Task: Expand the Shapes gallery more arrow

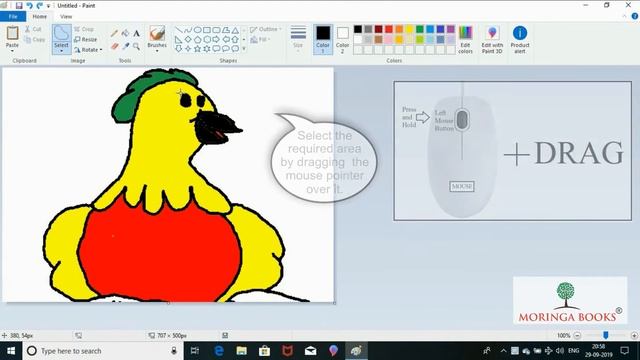Action: [x=244, y=49]
